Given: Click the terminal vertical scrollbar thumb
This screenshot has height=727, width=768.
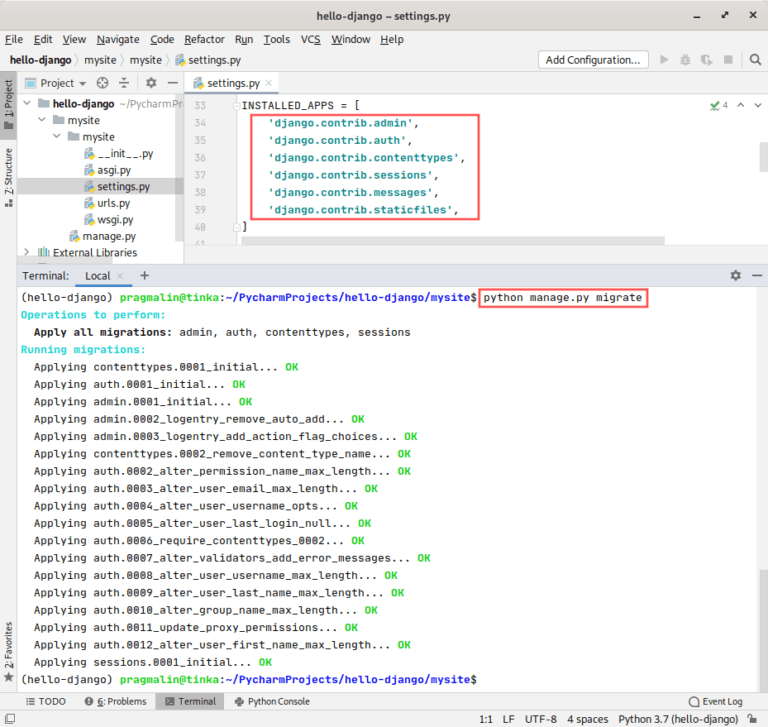Looking at the screenshot, I should pyautogui.click(x=762, y=630).
